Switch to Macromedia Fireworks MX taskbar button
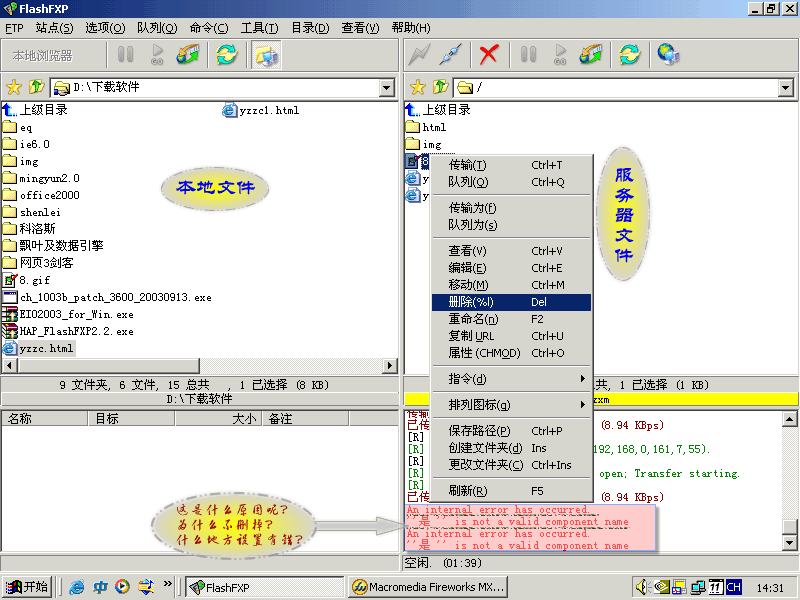This screenshot has height=600, width=800. (x=430, y=587)
